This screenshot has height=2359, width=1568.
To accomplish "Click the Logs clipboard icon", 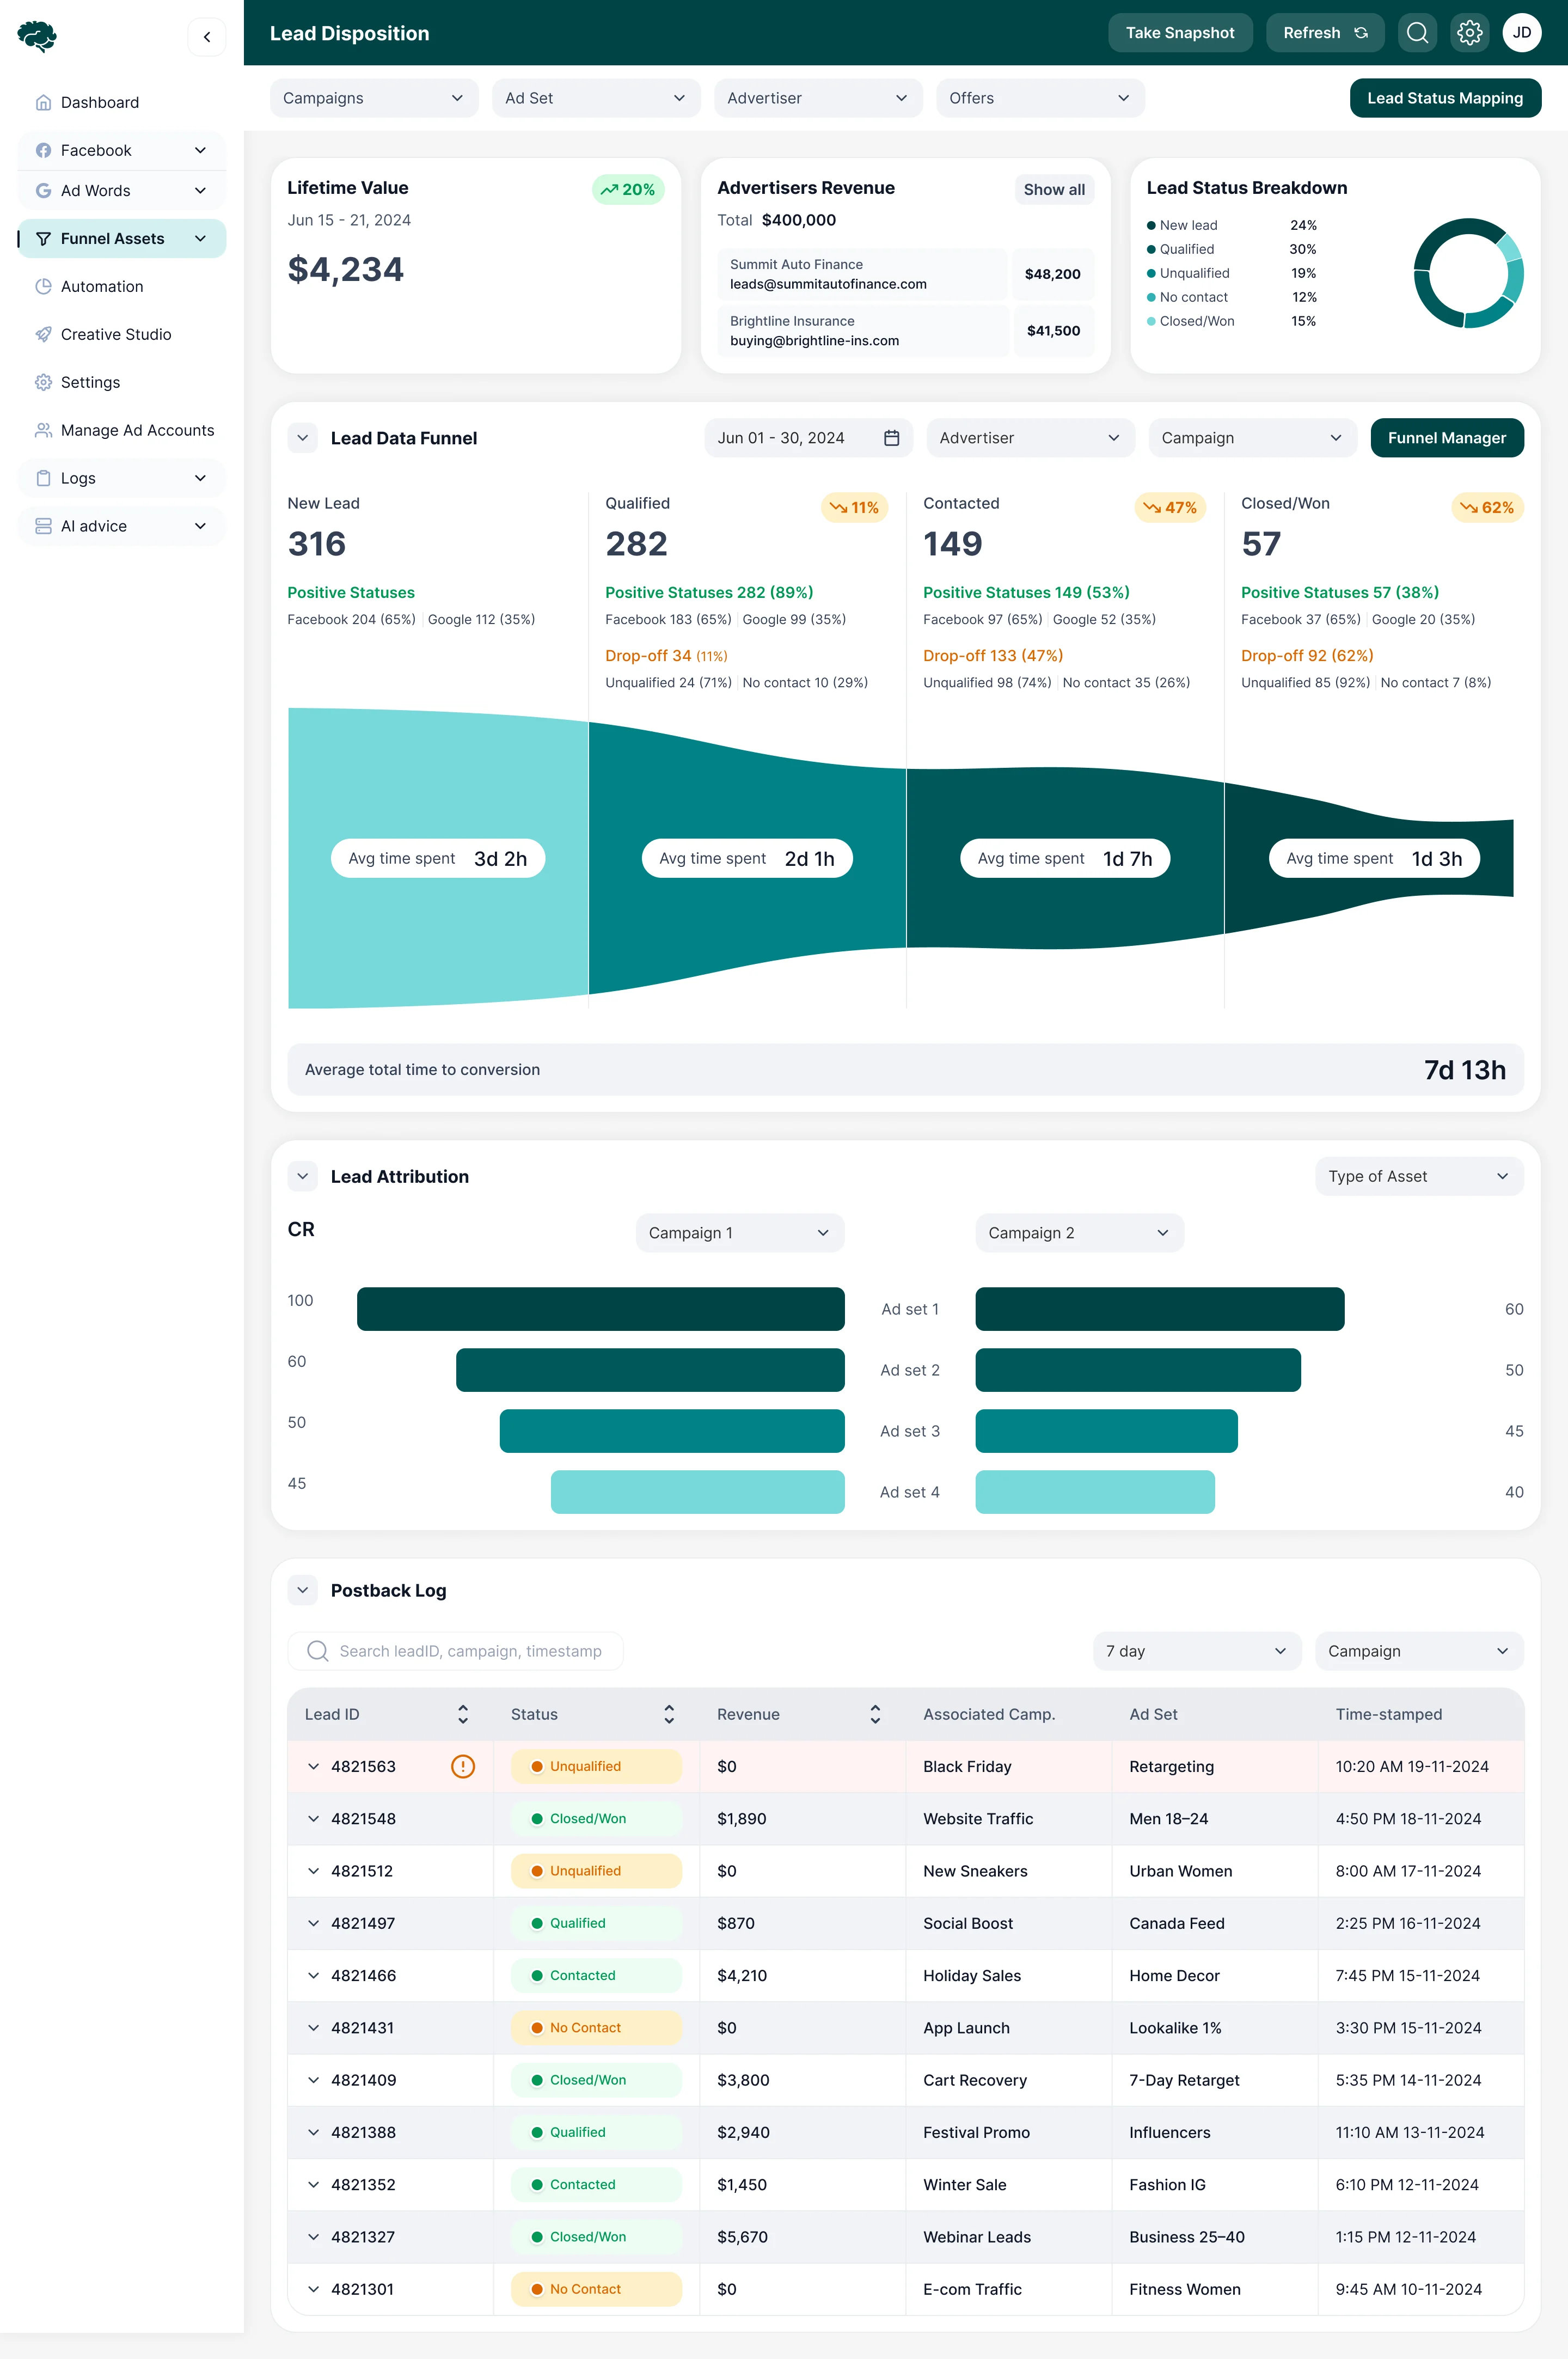I will (43, 478).
